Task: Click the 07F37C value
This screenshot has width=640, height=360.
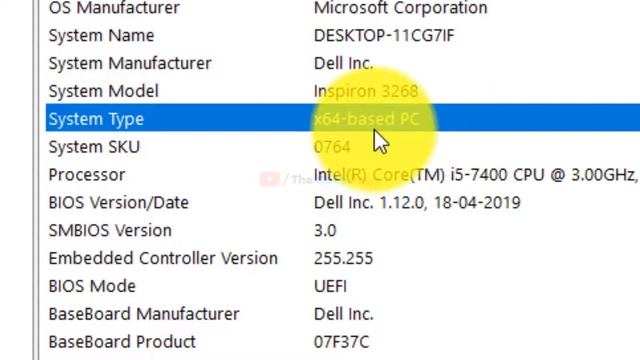Action: [341, 342]
